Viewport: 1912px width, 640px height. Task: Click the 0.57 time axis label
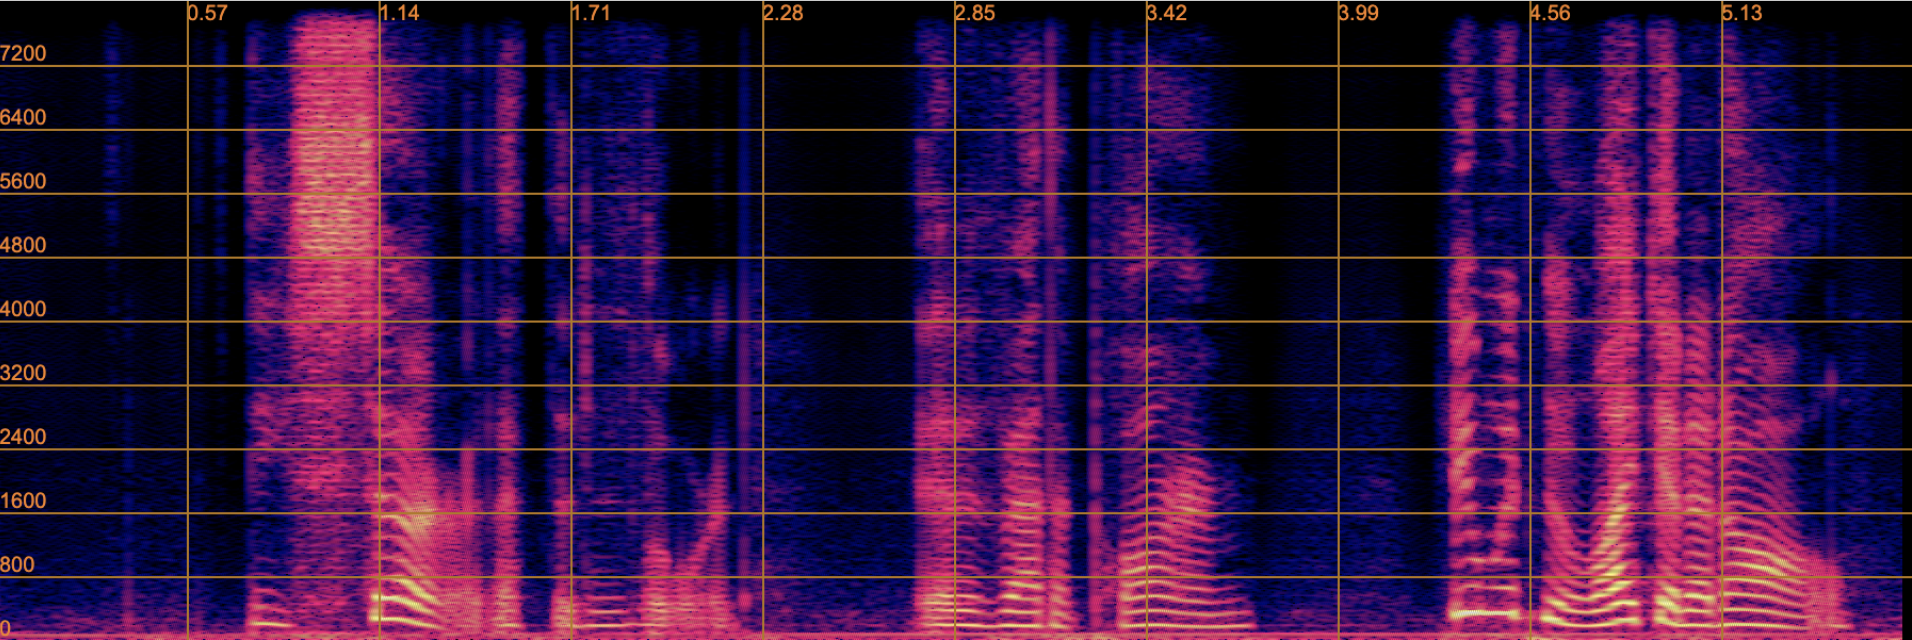point(208,13)
